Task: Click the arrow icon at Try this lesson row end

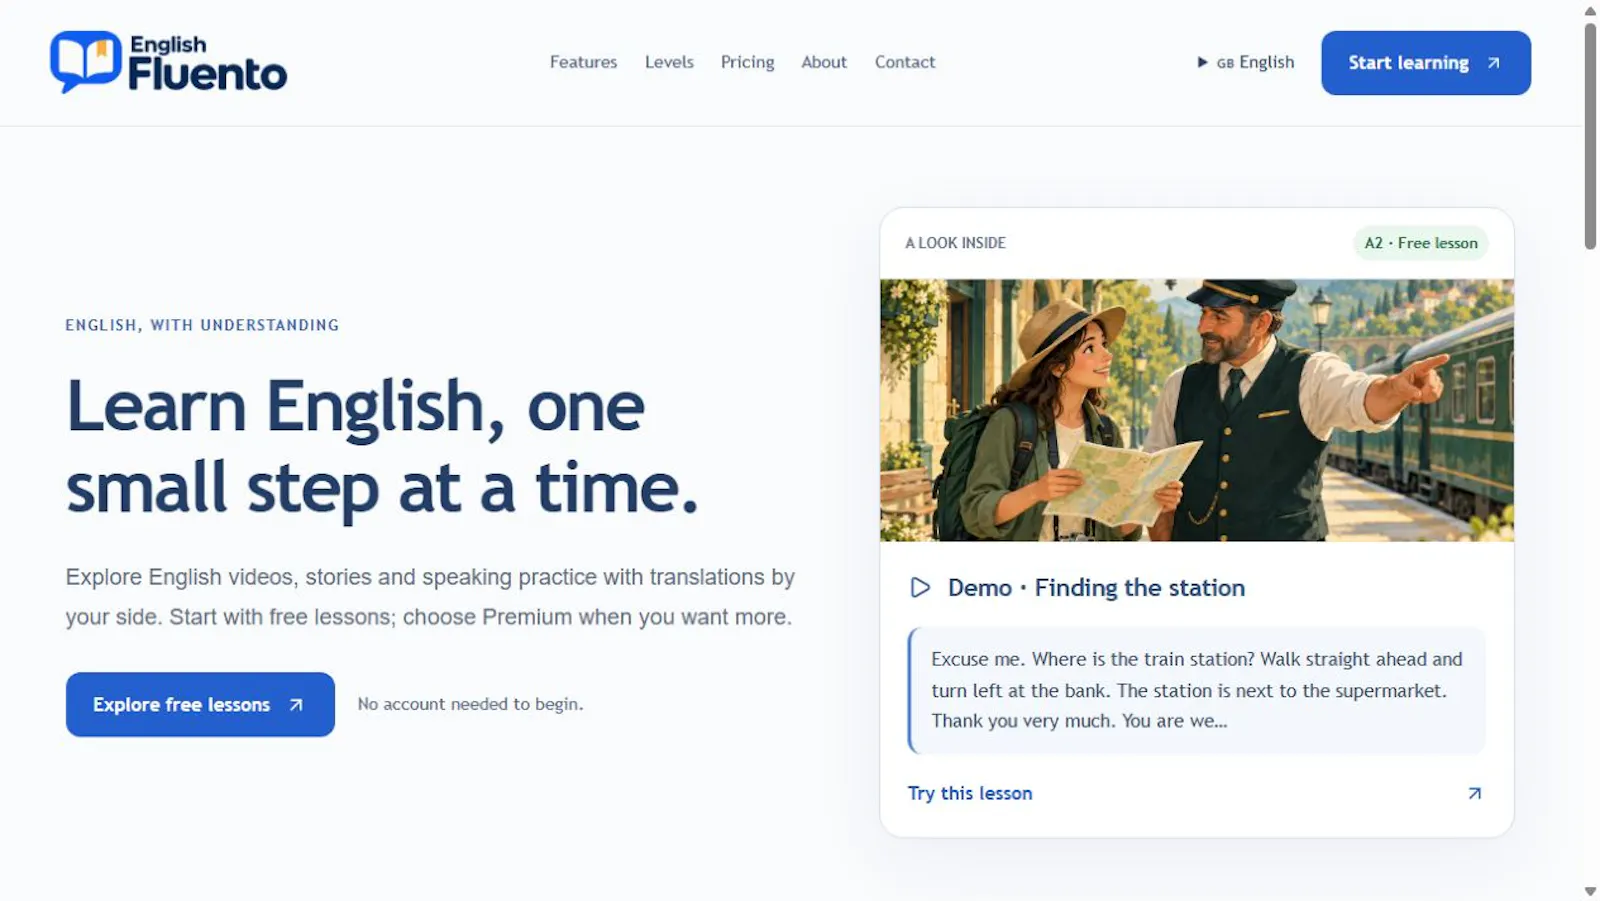Action: pyautogui.click(x=1474, y=793)
